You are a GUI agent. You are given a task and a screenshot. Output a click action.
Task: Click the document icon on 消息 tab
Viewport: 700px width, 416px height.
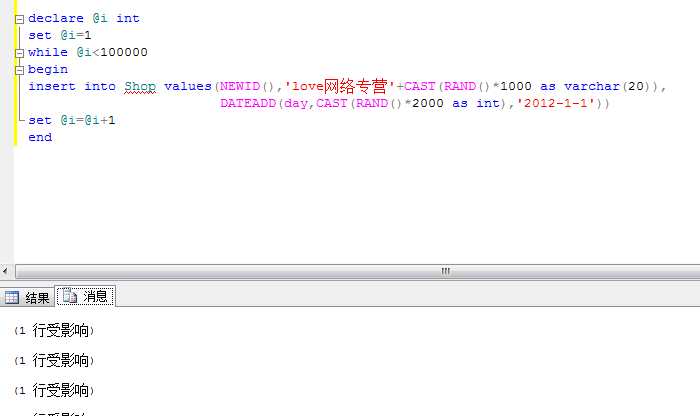point(70,296)
